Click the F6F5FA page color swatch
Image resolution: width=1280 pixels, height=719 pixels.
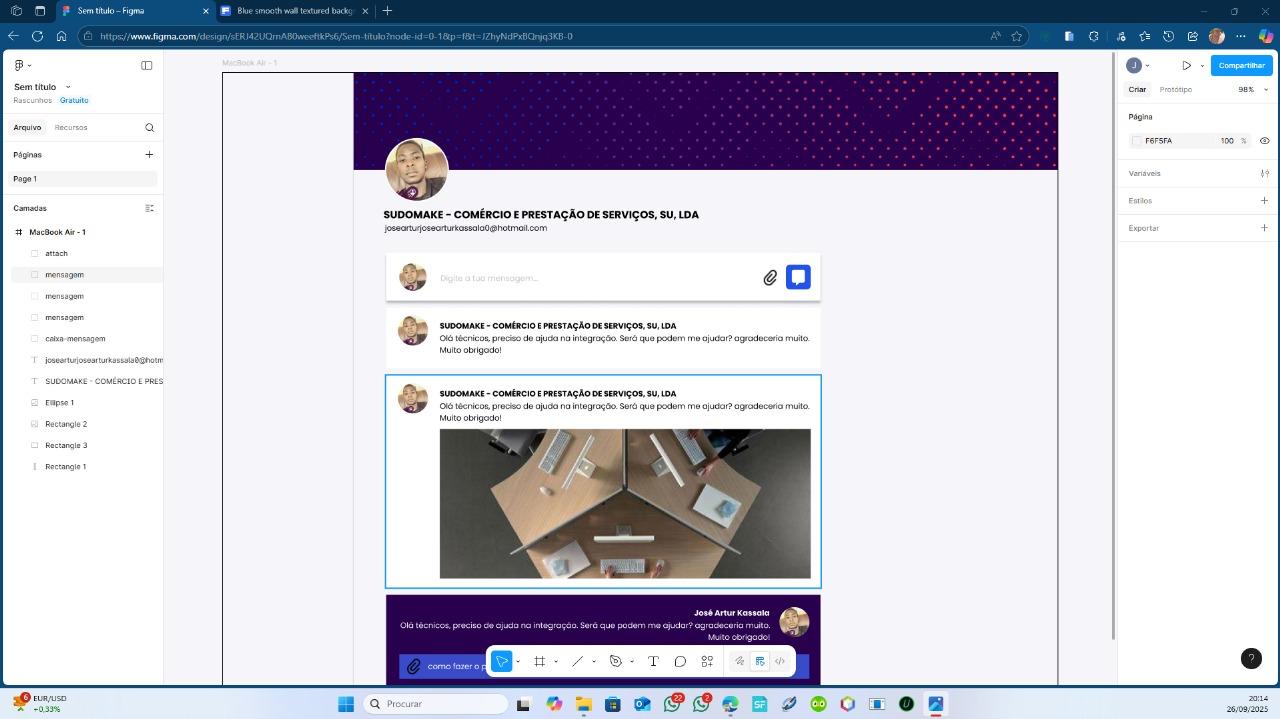(x=1136, y=141)
